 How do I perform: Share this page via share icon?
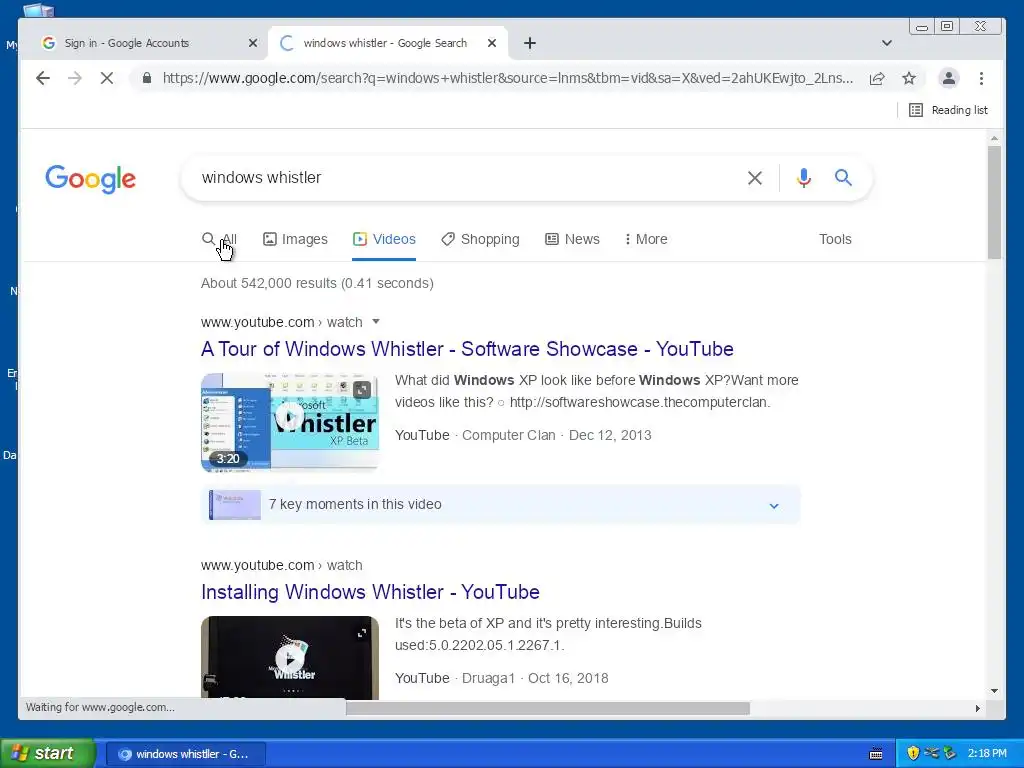coord(877,78)
